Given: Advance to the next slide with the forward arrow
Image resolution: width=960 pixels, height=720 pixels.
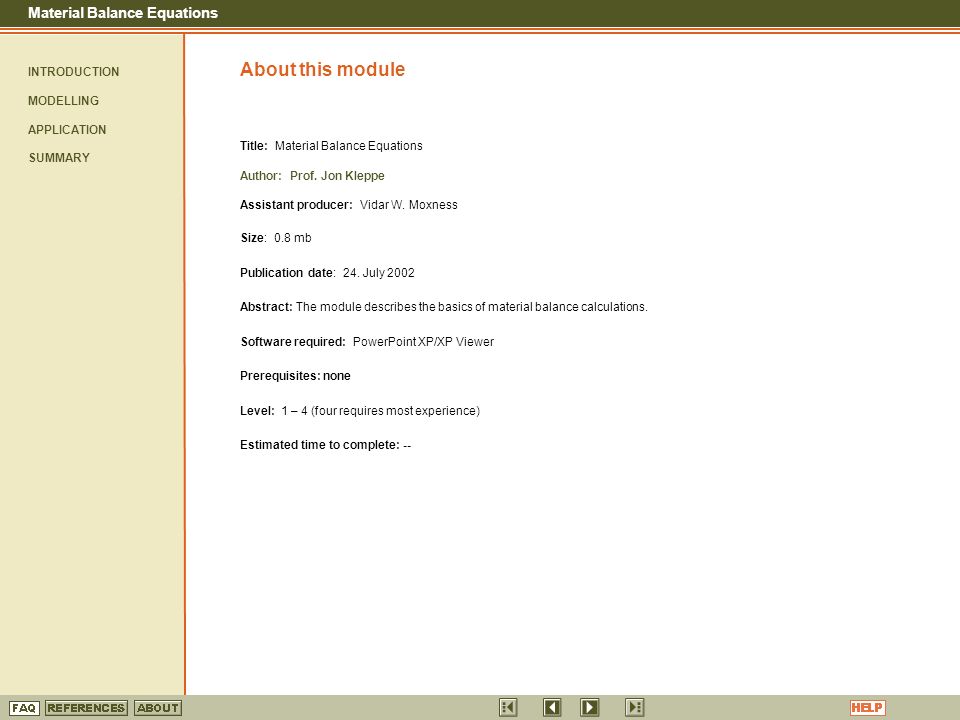Looking at the screenshot, I should pos(590,707).
